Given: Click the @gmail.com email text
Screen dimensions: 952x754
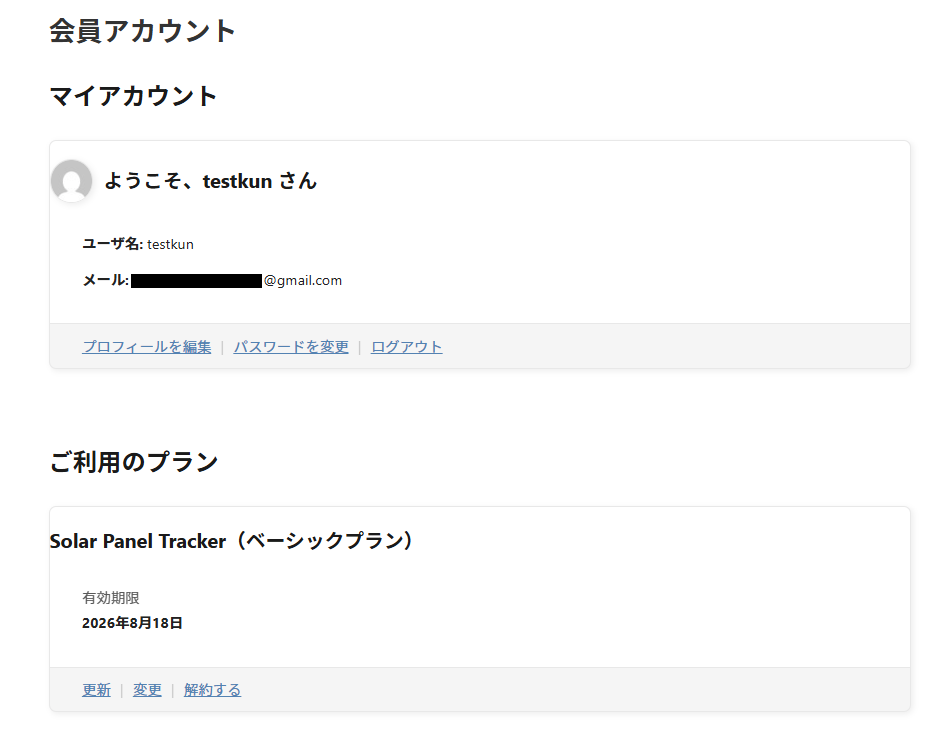Looking at the screenshot, I should coord(303,280).
